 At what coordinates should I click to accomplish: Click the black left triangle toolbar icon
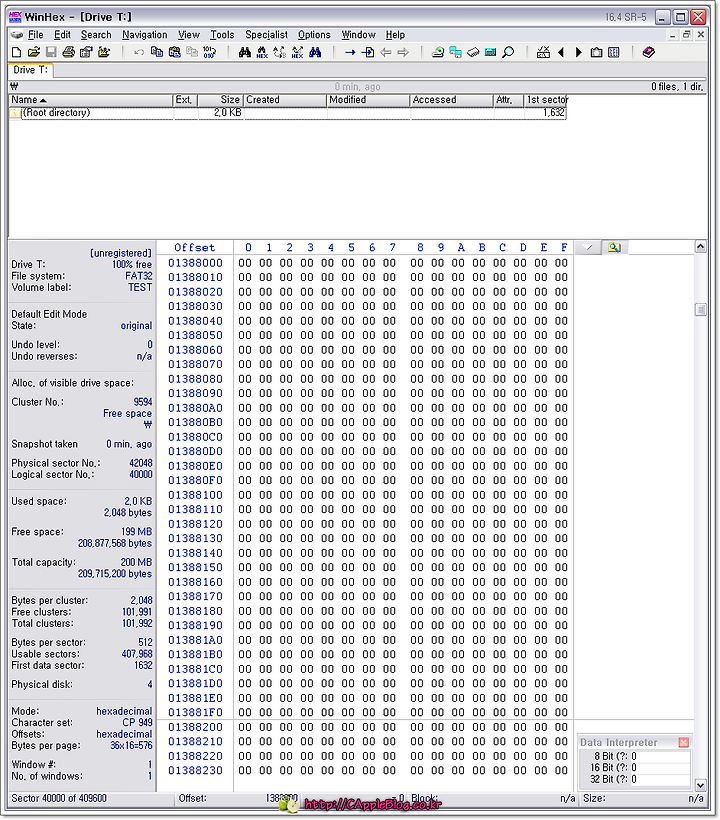tap(561, 52)
